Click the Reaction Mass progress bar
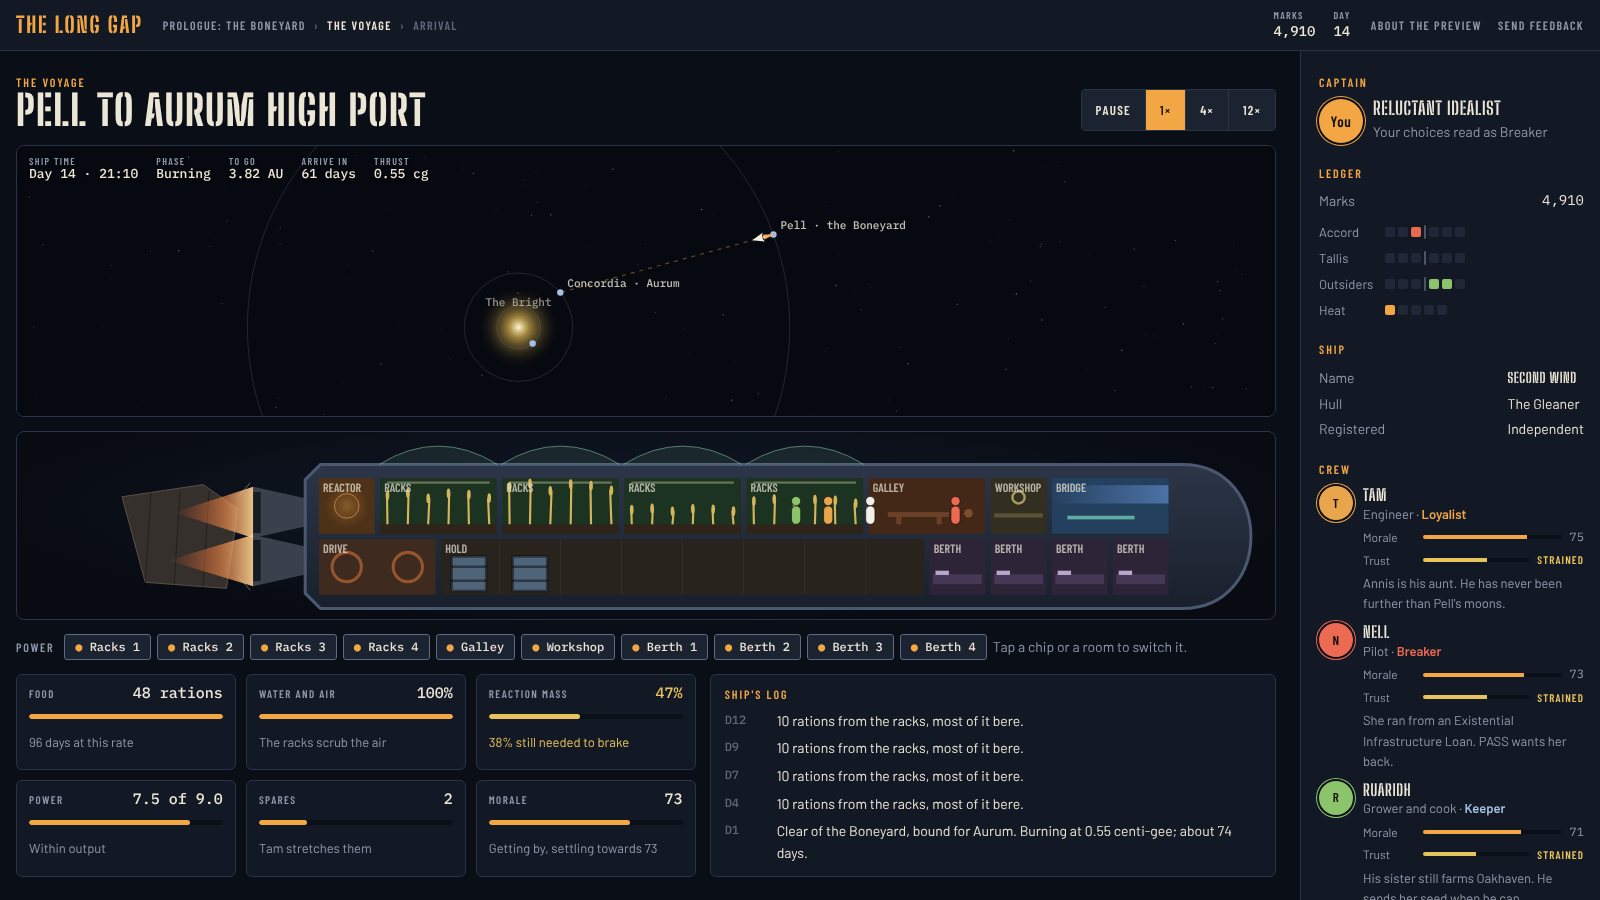This screenshot has height=900, width=1600. click(x=586, y=716)
